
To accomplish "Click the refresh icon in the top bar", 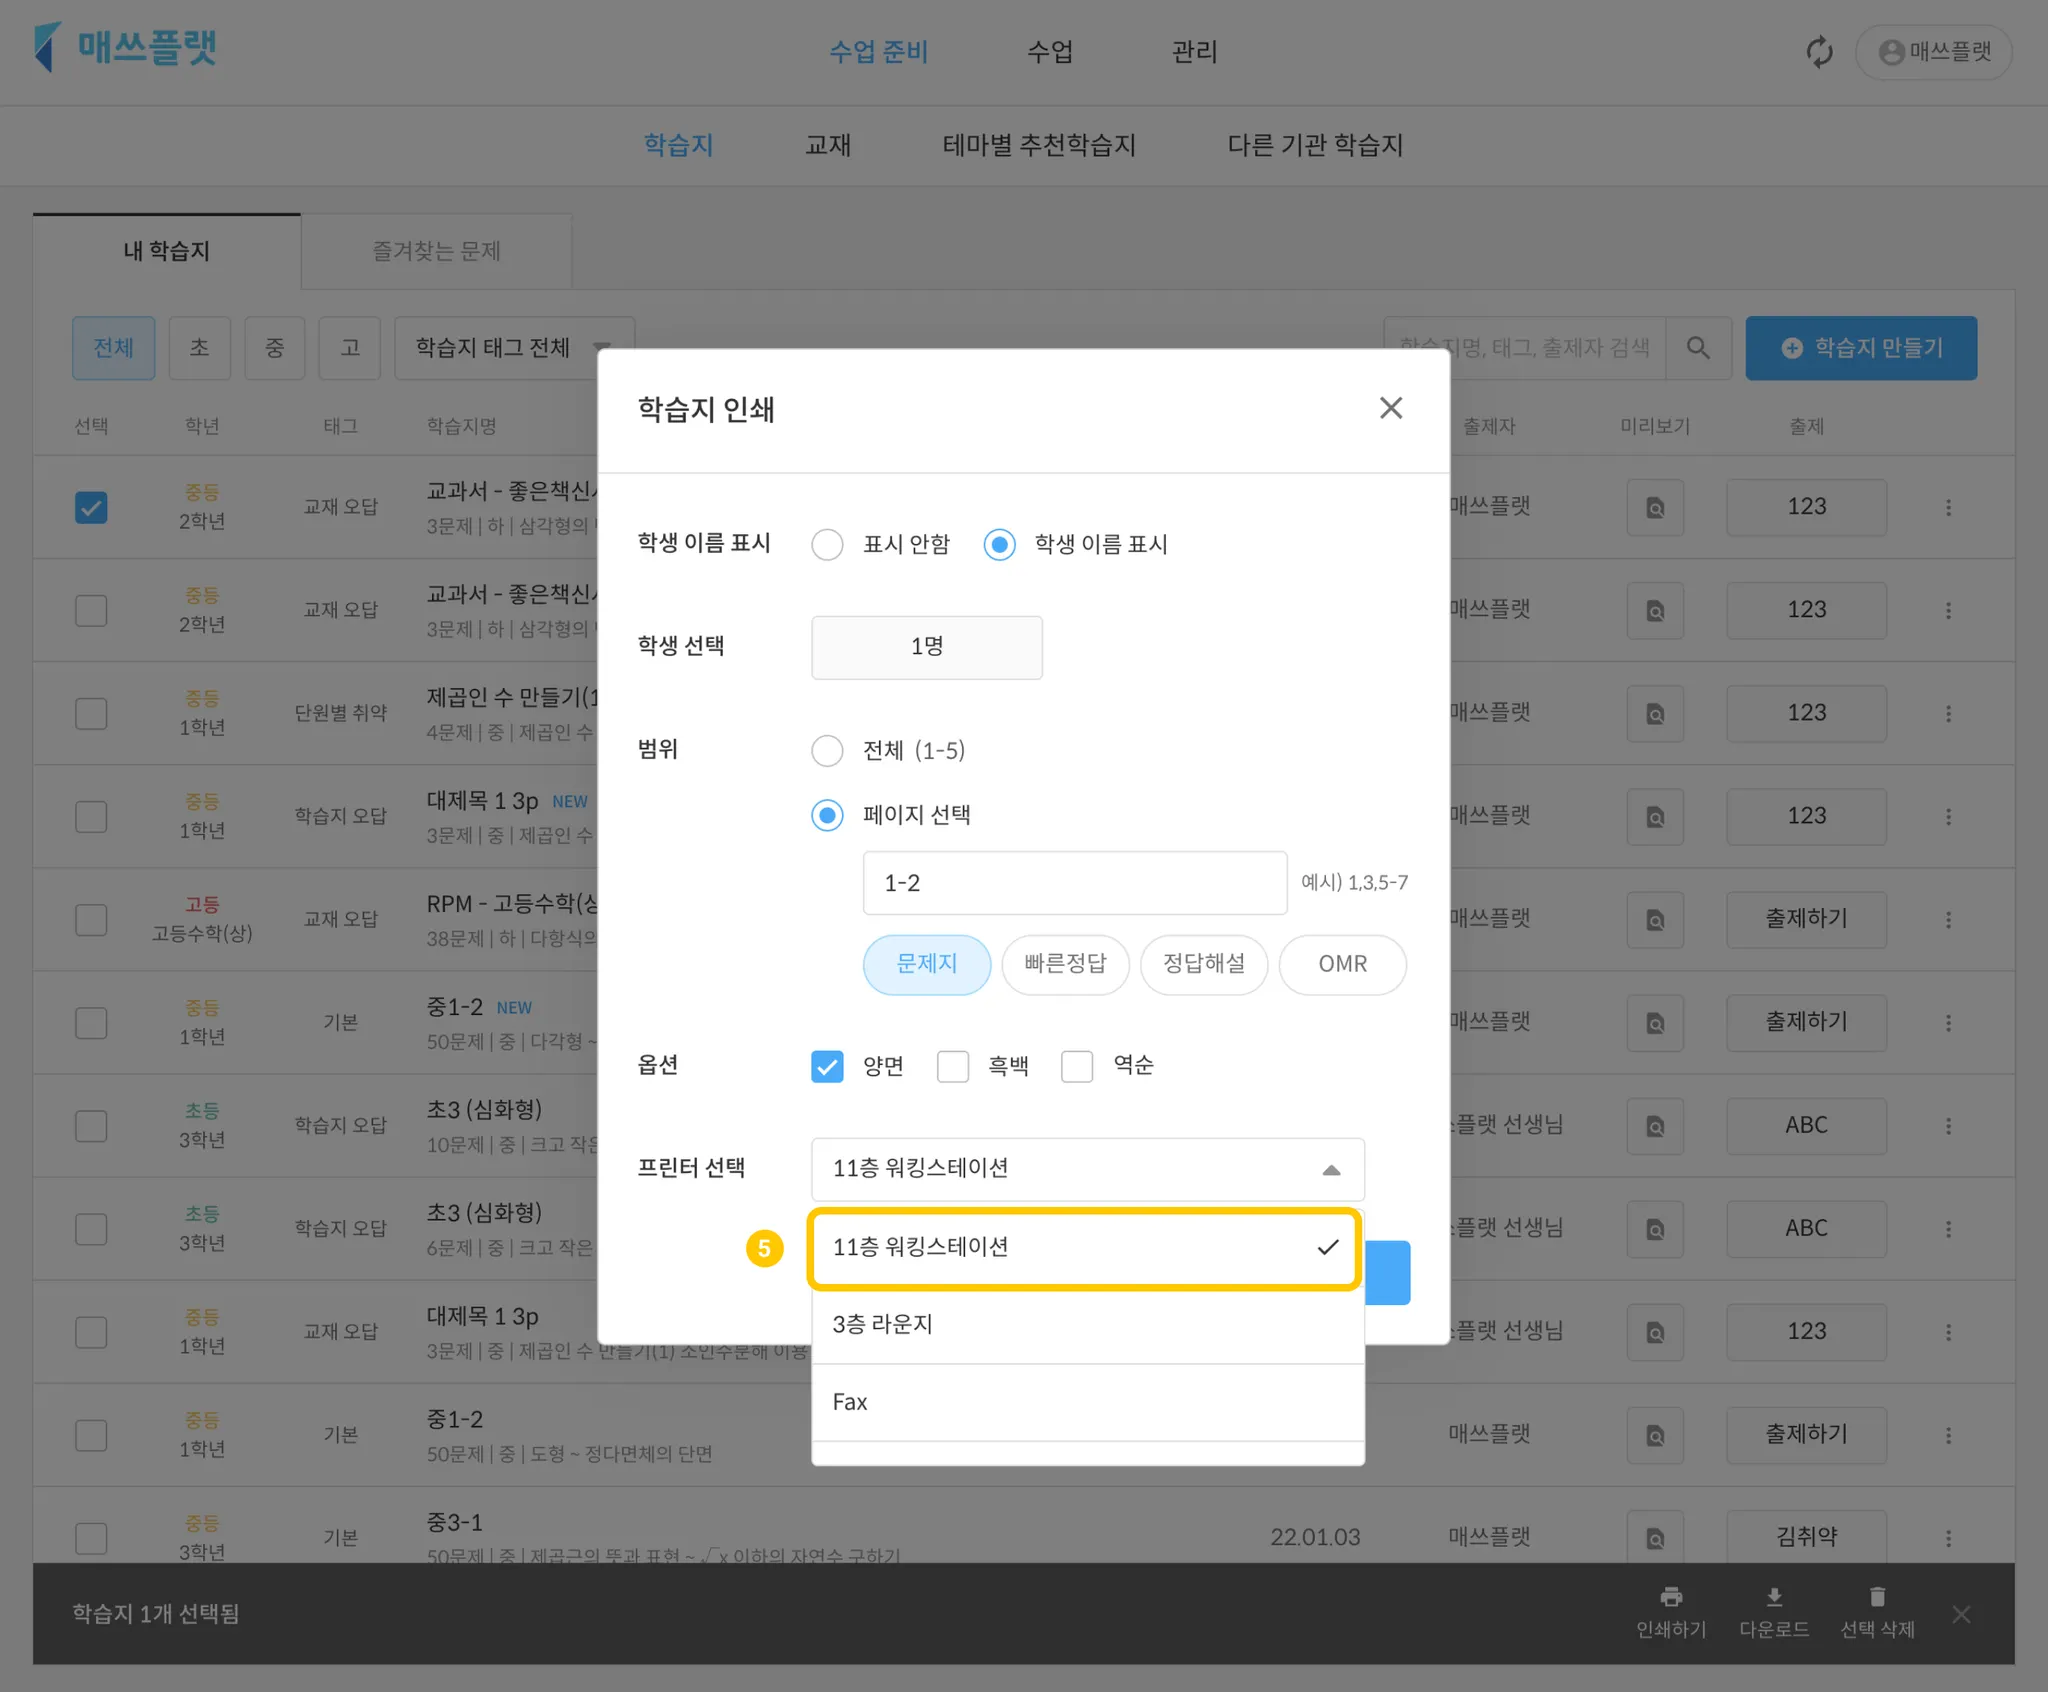I will [x=1819, y=52].
